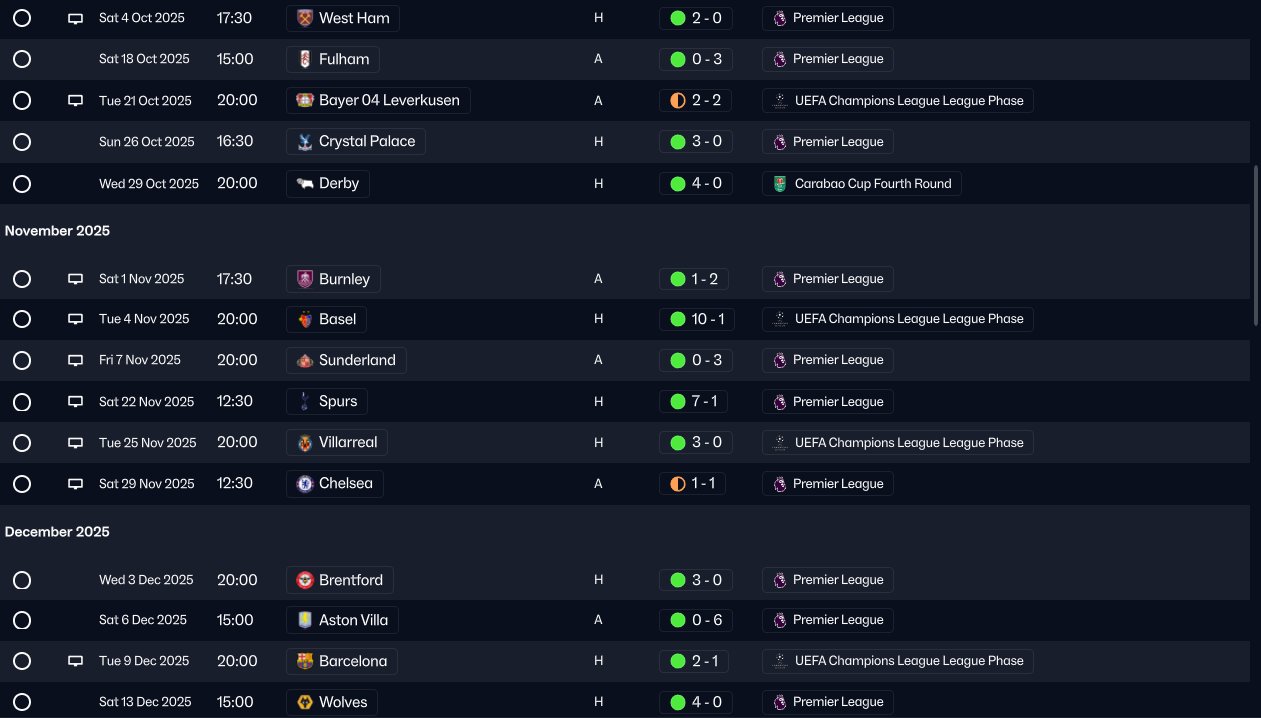Open the Villarreal team button
The width and height of the screenshot is (1261, 718).
pyautogui.click(x=337, y=442)
